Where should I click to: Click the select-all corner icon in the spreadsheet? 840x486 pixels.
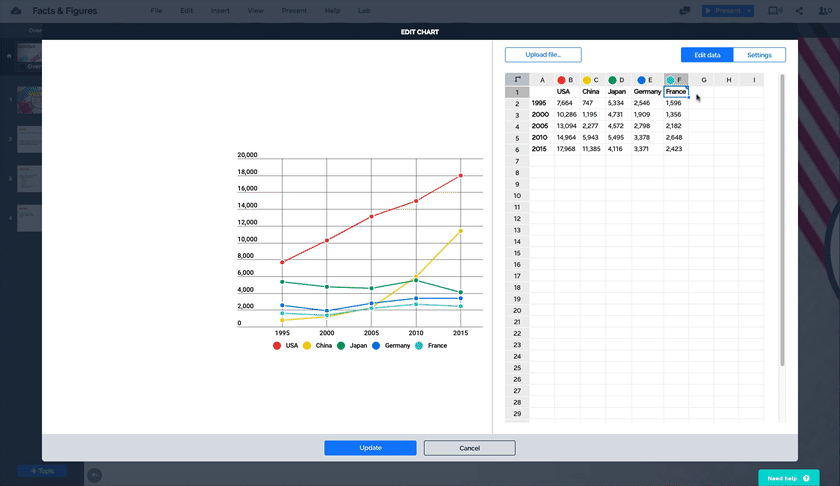coord(517,80)
